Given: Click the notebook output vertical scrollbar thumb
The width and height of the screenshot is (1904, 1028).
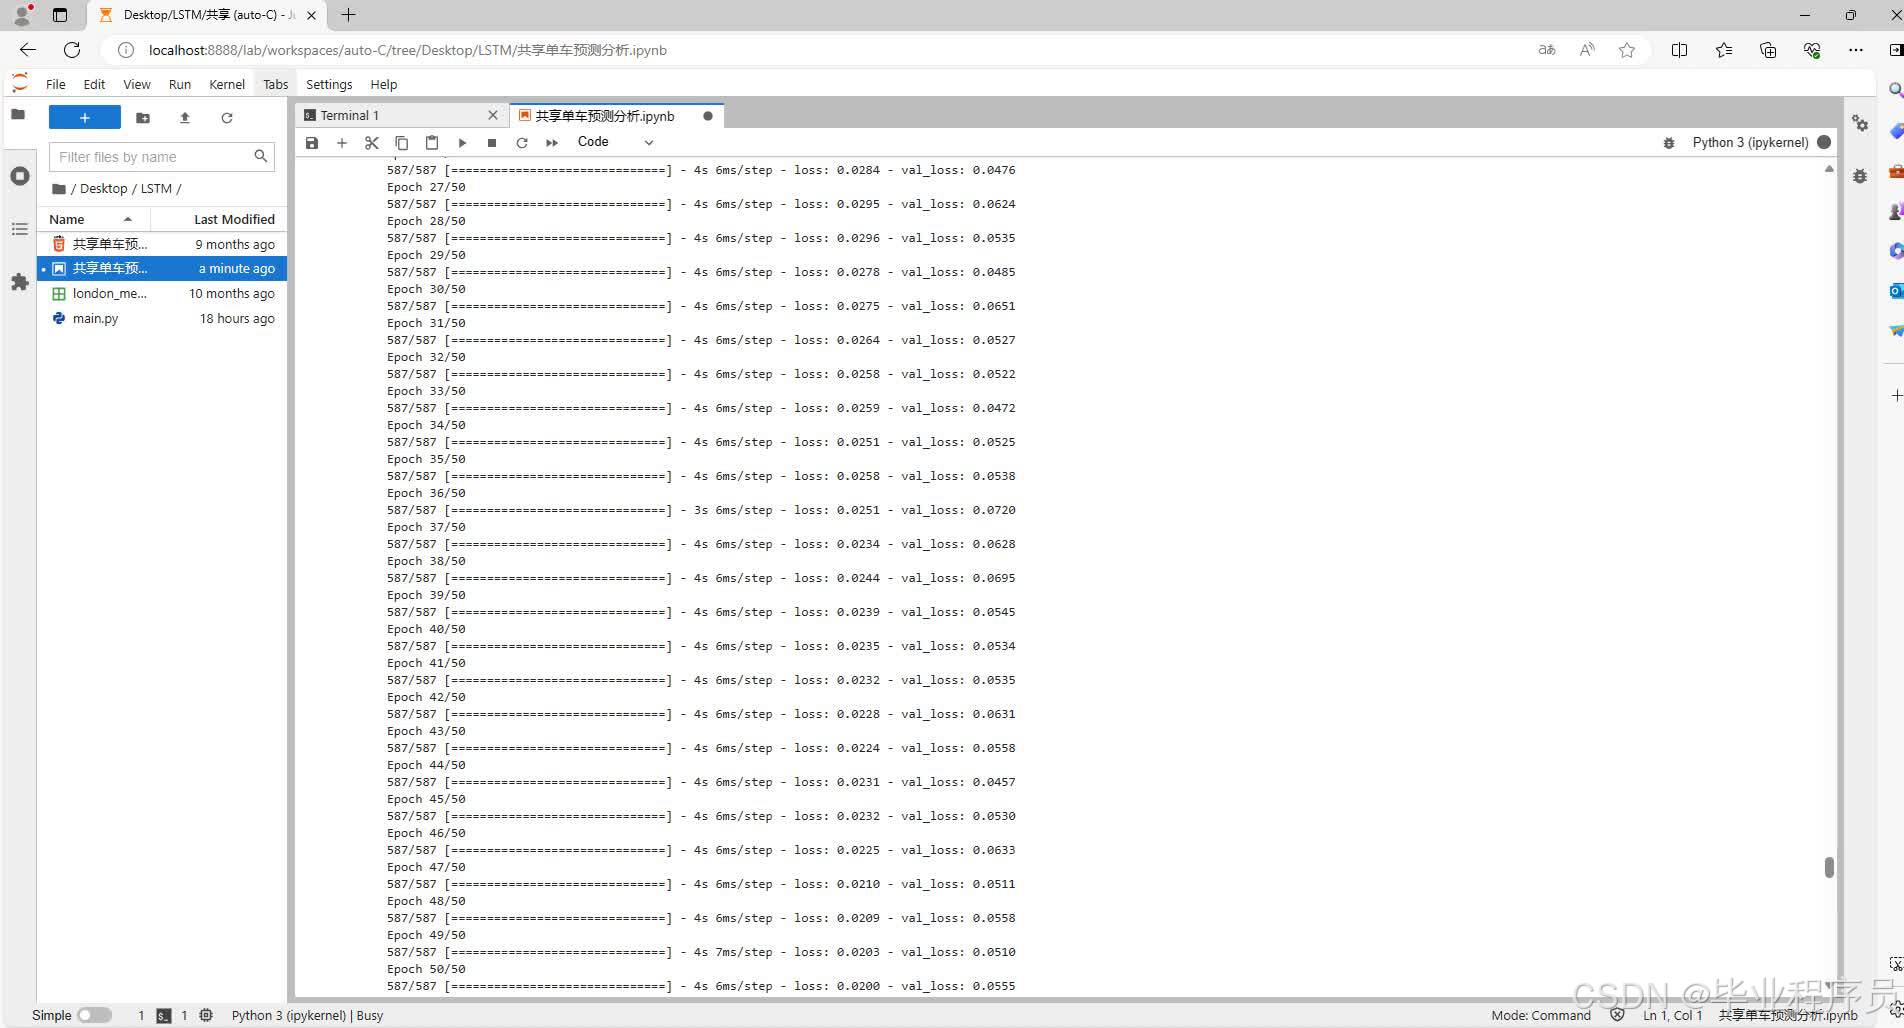Looking at the screenshot, I should (x=1829, y=867).
